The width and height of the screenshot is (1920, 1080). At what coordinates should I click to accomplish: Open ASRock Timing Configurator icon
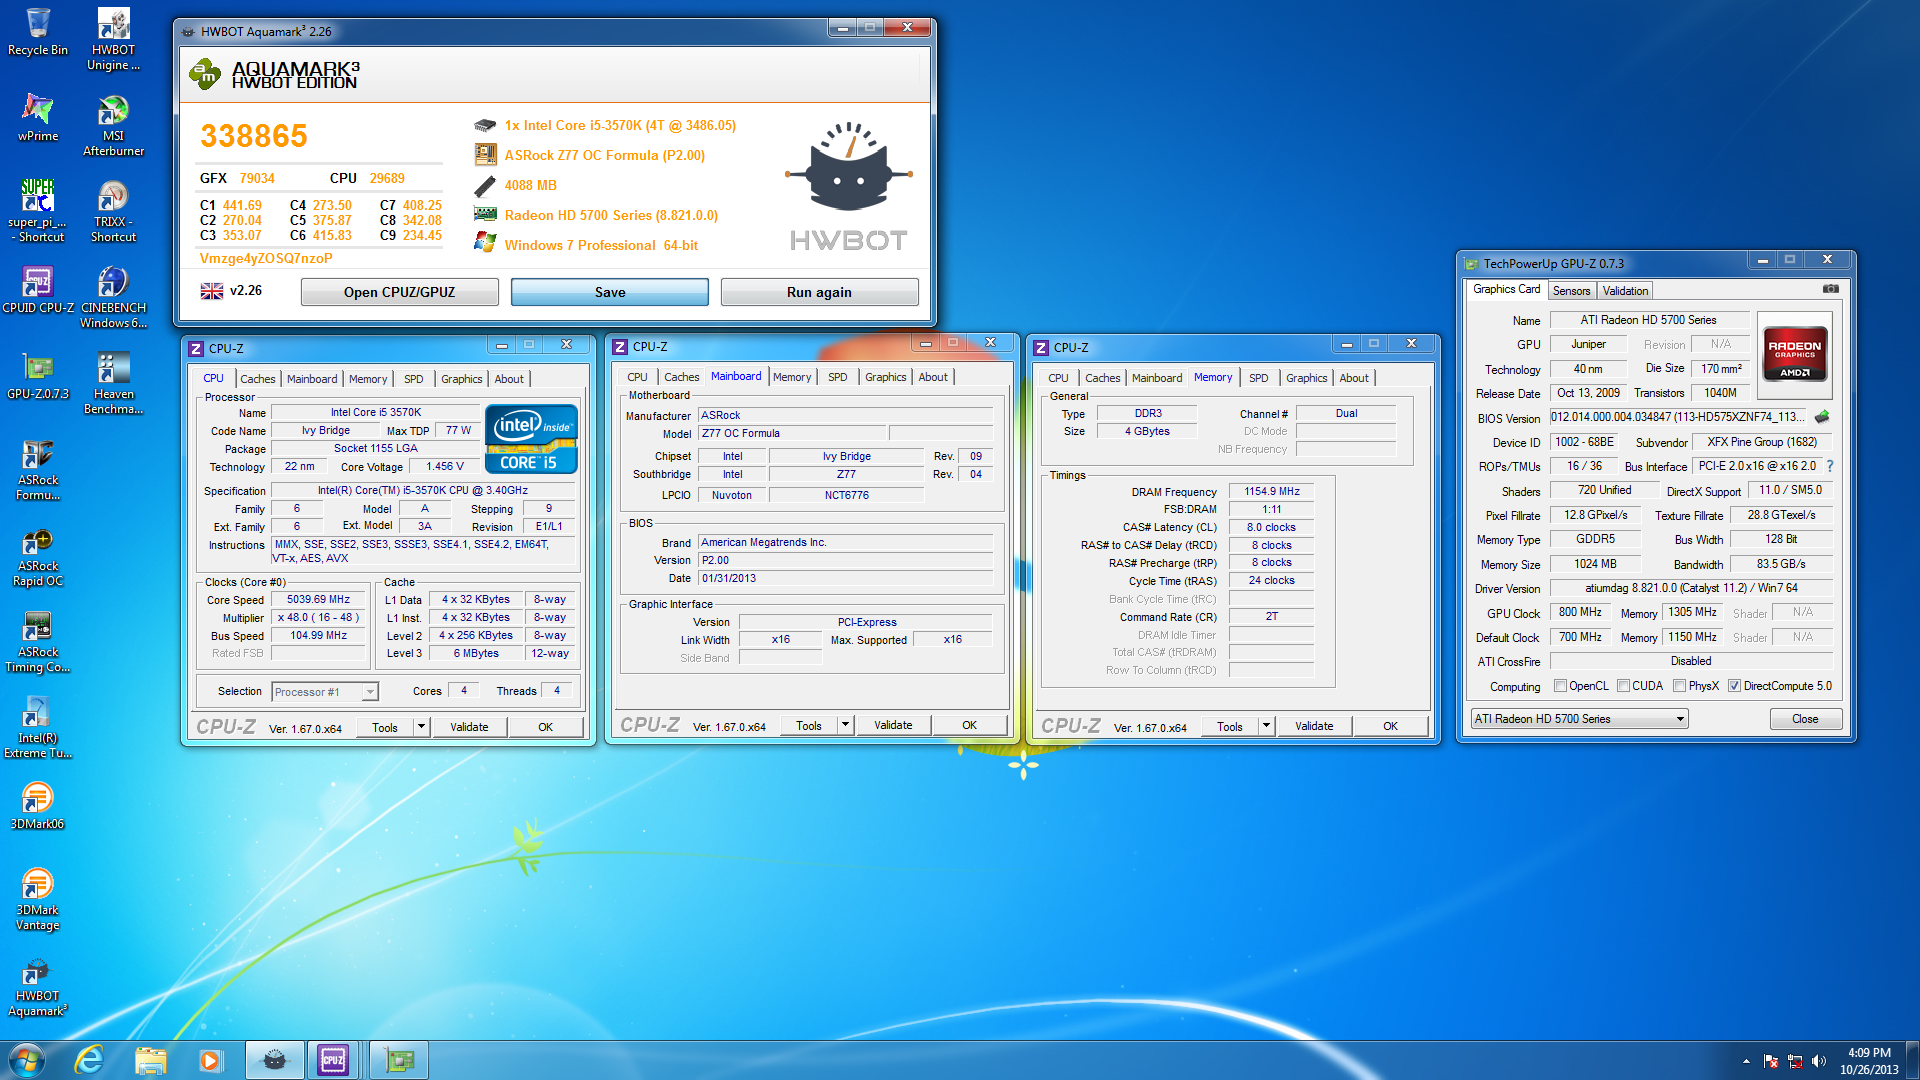click(37, 642)
